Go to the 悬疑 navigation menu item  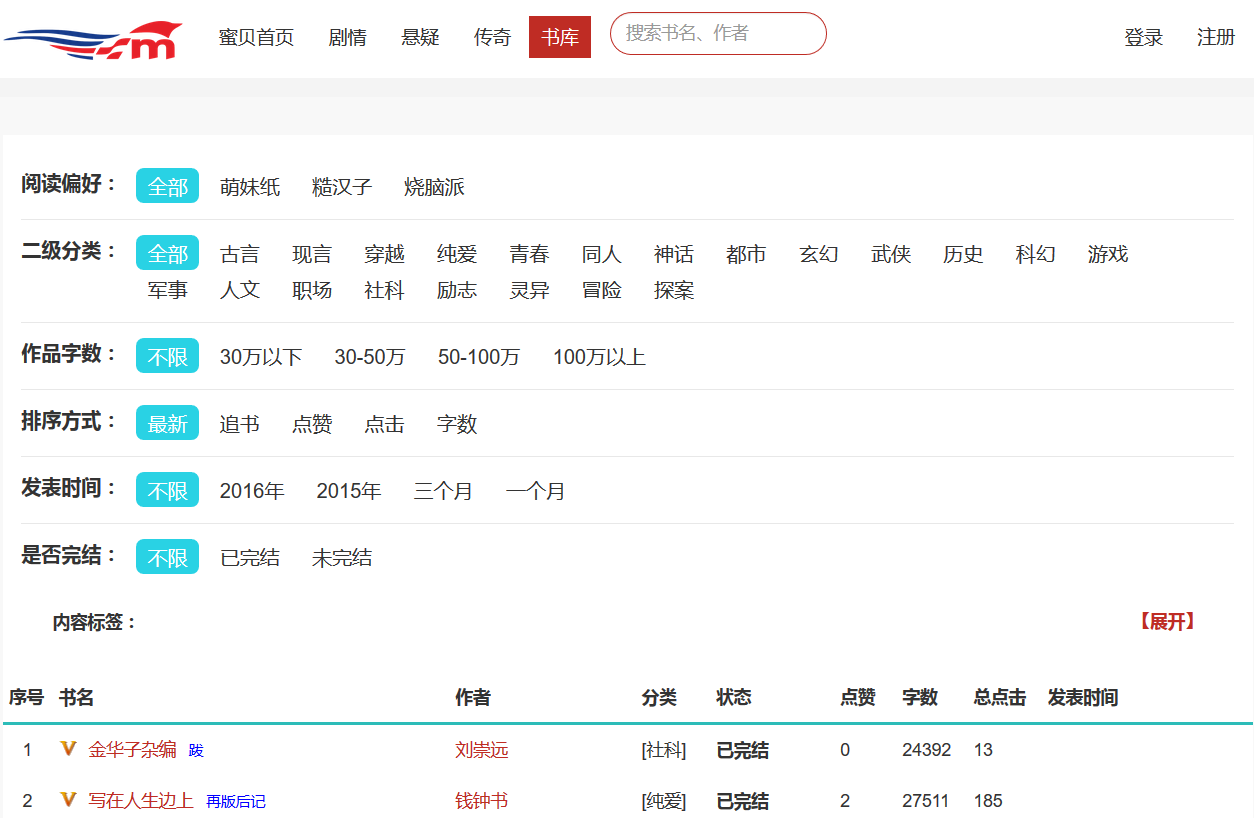pos(420,38)
